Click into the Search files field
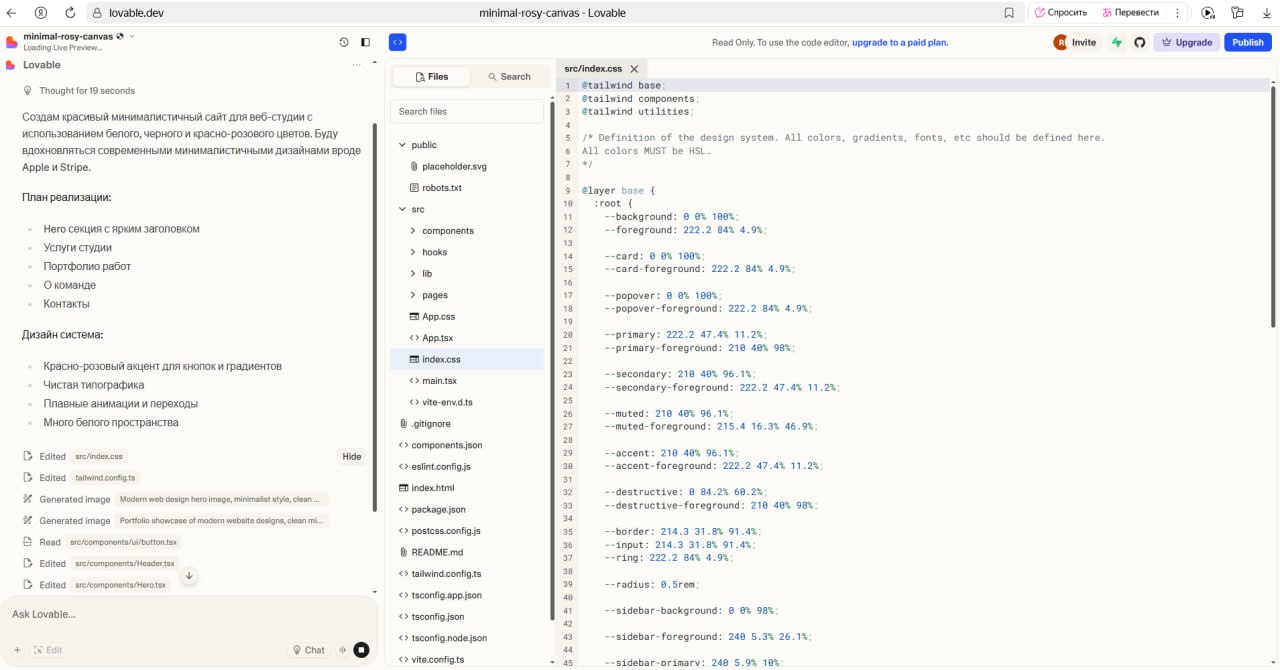 pyautogui.click(x=467, y=111)
